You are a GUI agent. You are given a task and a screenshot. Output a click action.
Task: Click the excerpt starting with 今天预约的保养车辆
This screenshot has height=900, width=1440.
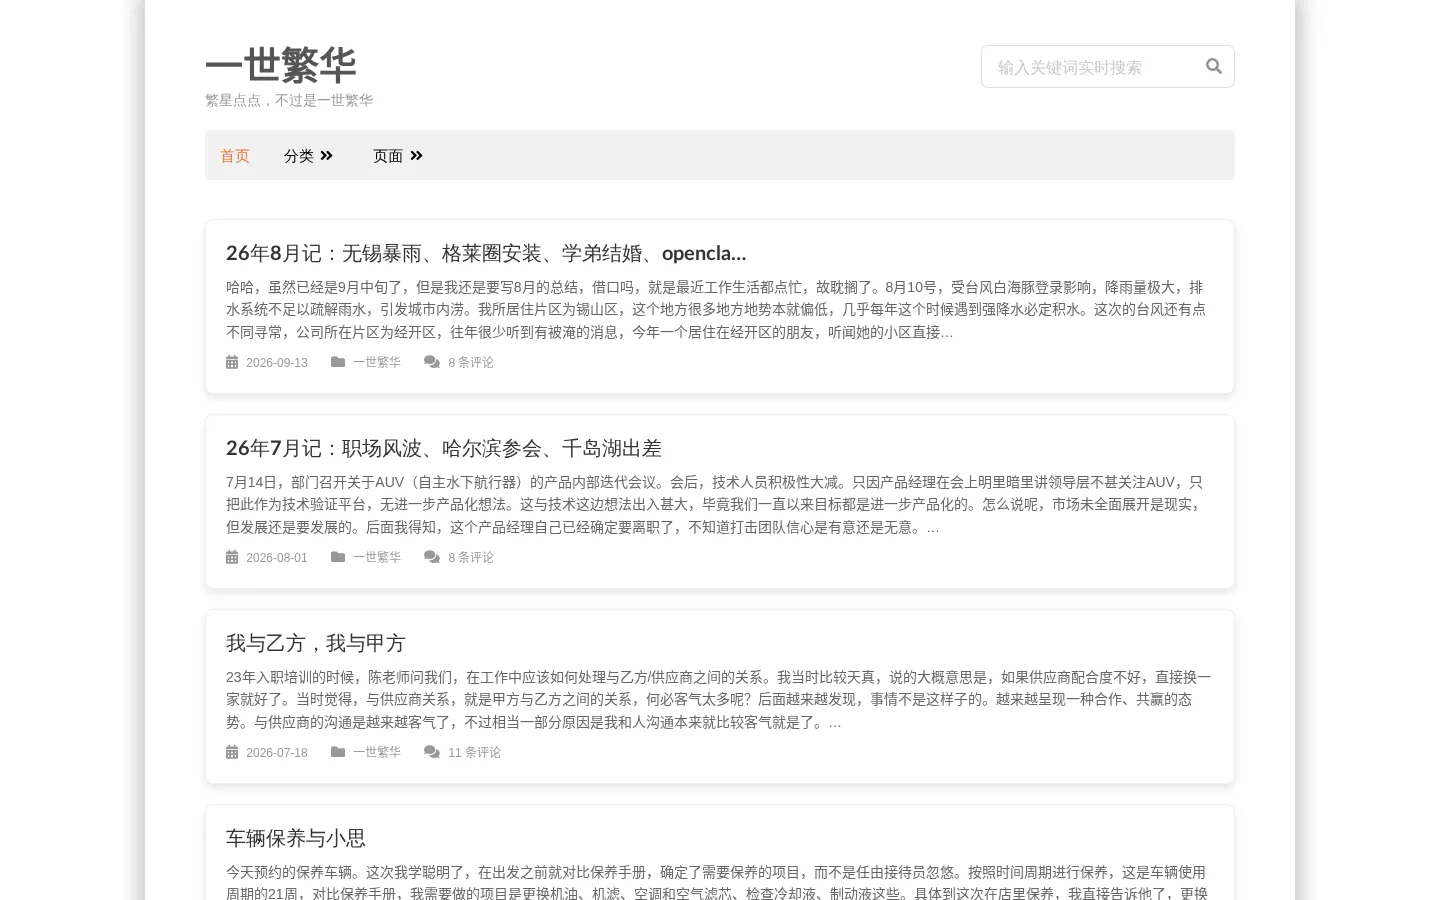point(717,882)
